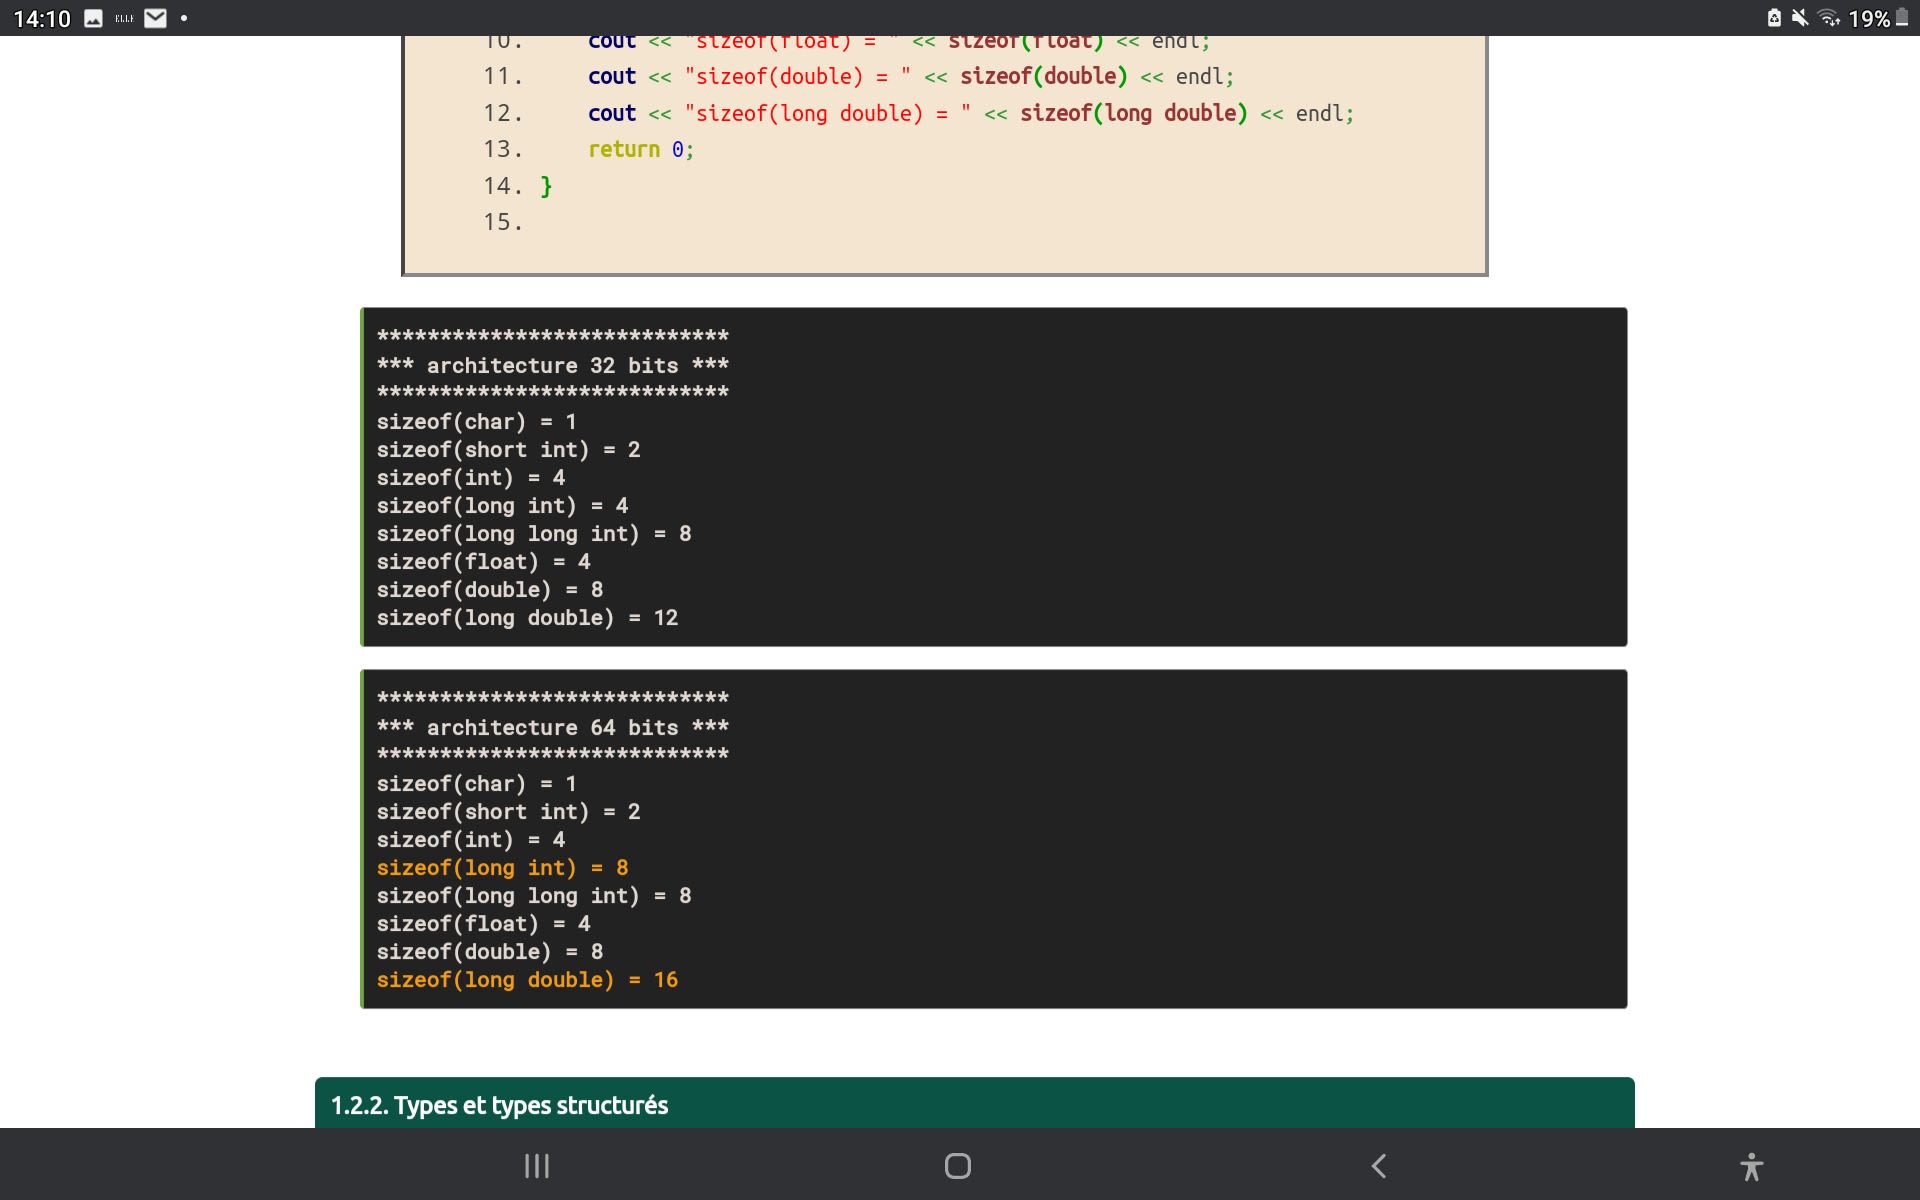1920x1200 pixels.
Task: Tap the battery 19% indicator
Action: (x=1878, y=18)
